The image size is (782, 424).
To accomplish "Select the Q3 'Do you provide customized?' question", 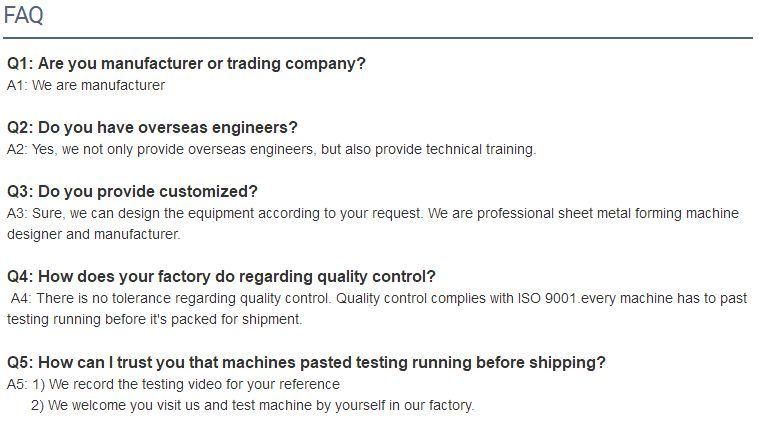I will click(132, 192).
